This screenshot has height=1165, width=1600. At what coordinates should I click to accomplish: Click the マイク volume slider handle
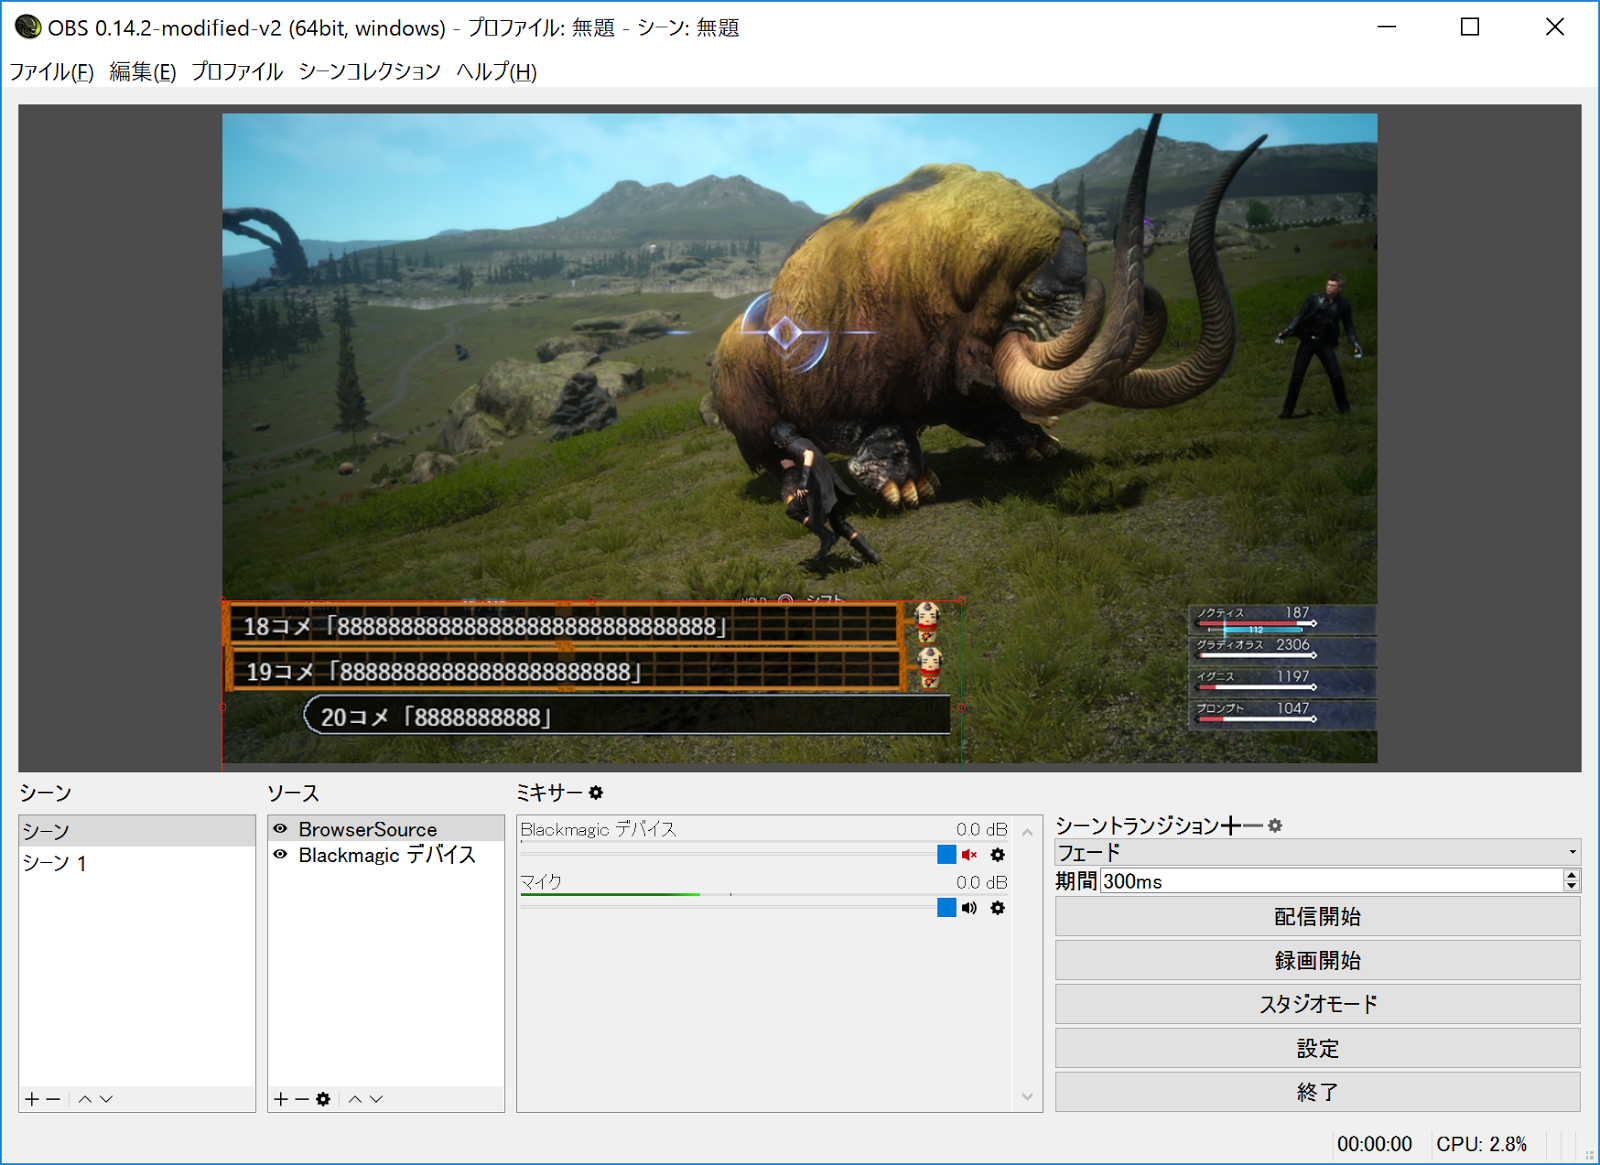click(x=946, y=908)
